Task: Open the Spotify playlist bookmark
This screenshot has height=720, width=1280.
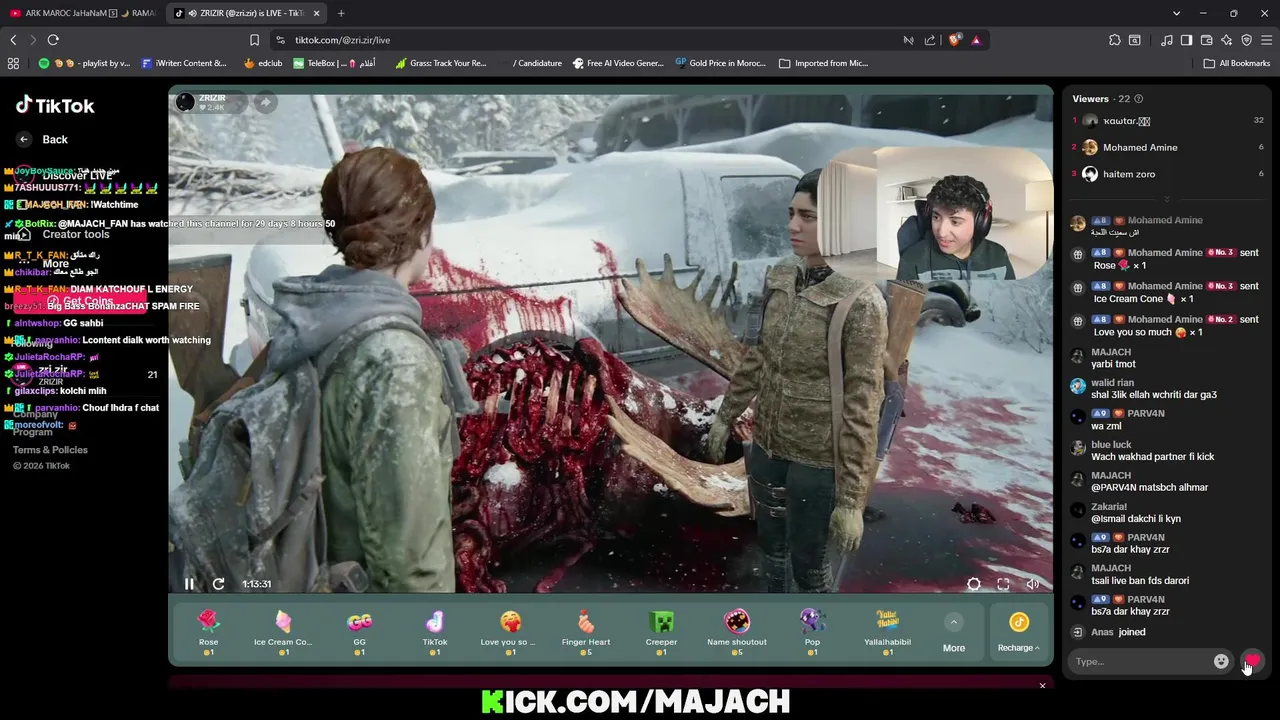Action: click(x=84, y=63)
